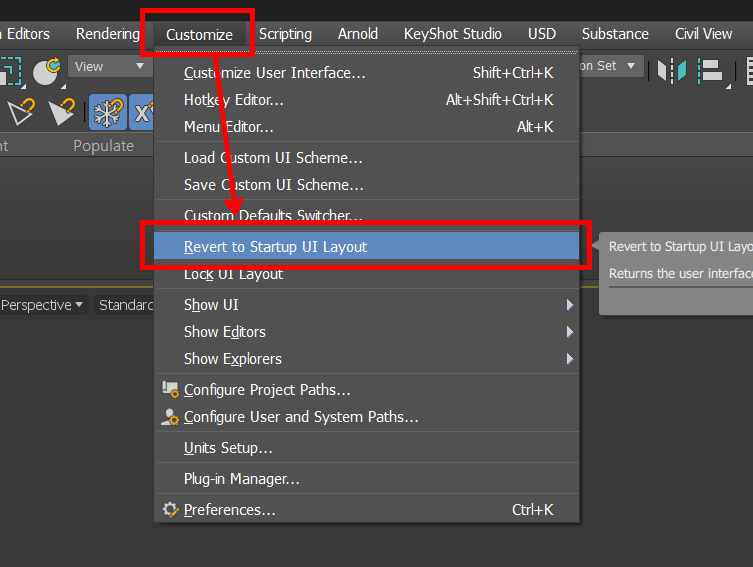Click the Show UI submenu arrow
Screen dimensions: 753x567
[570, 305]
